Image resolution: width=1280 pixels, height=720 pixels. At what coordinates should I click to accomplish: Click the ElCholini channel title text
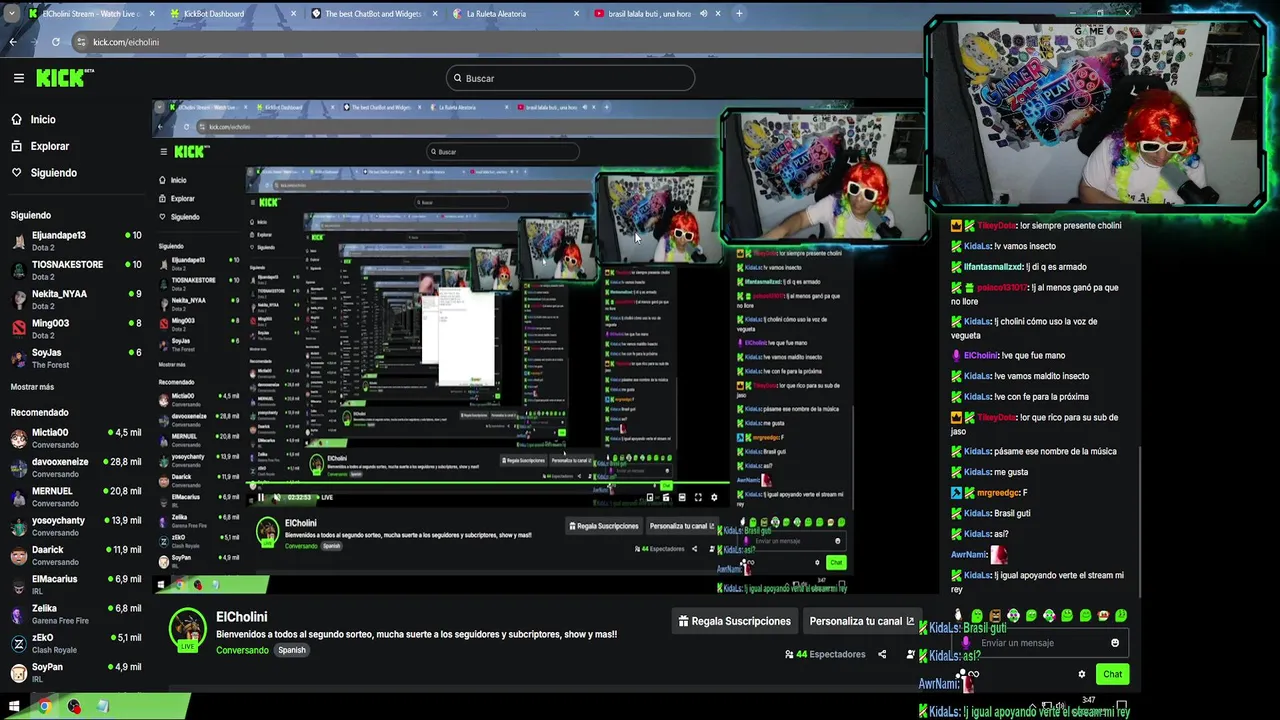241,617
